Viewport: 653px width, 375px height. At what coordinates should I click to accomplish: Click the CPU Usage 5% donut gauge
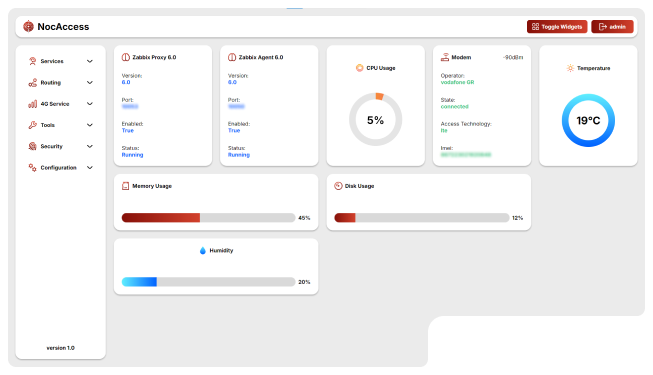[375, 120]
